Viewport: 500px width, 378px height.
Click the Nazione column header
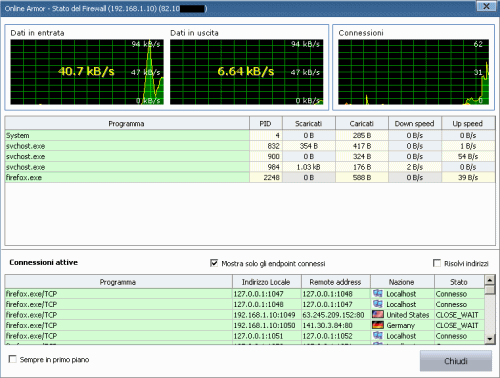tap(402, 282)
